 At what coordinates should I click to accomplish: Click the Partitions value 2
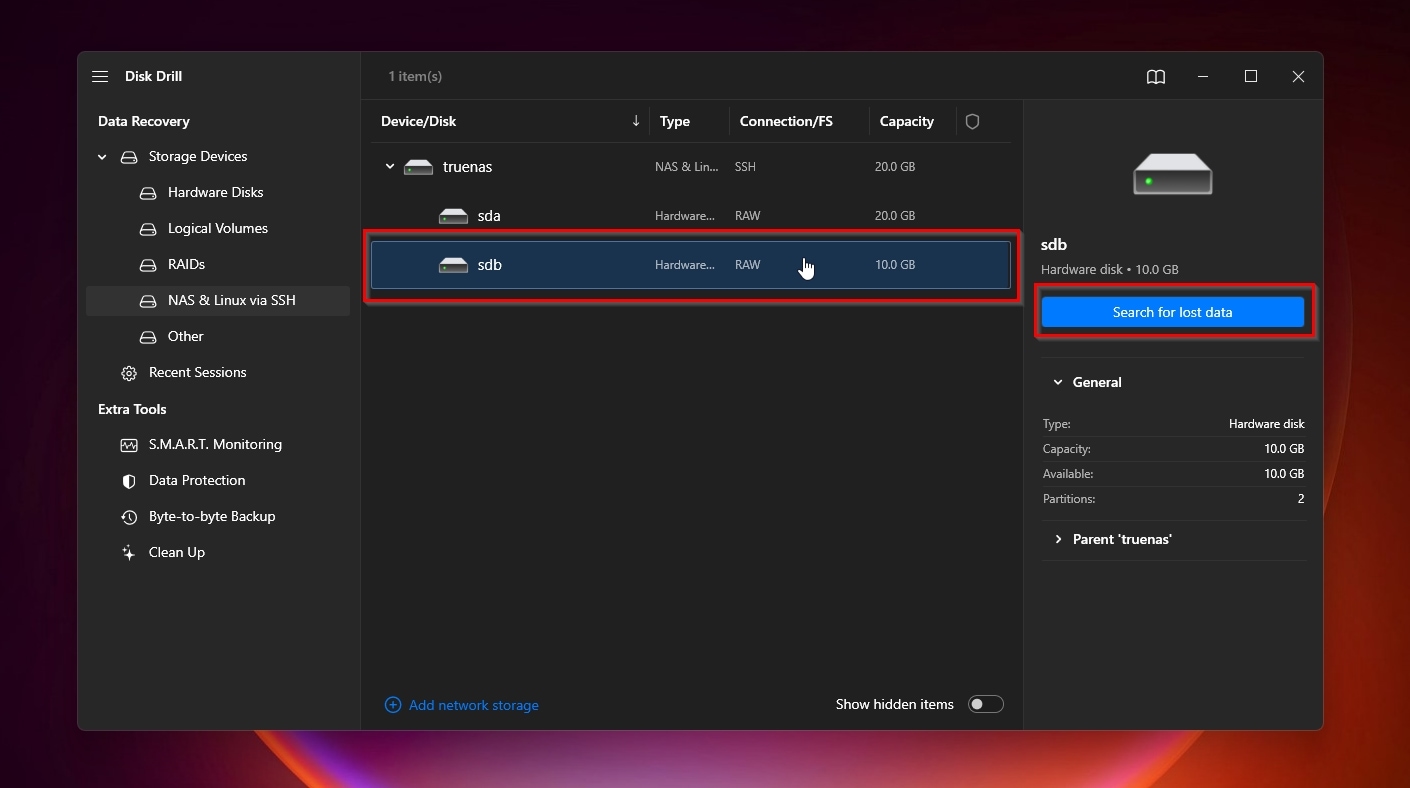tap(1300, 499)
